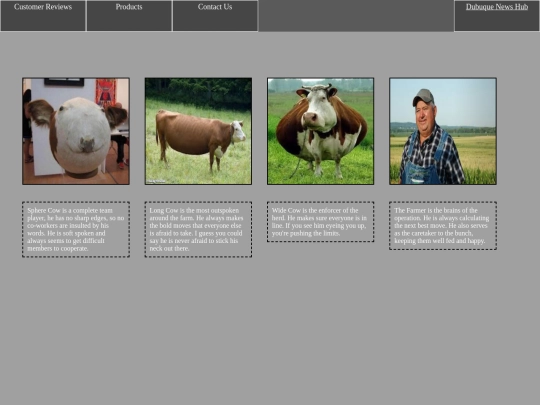Open the Contact Us nav tab

(x=215, y=15)
